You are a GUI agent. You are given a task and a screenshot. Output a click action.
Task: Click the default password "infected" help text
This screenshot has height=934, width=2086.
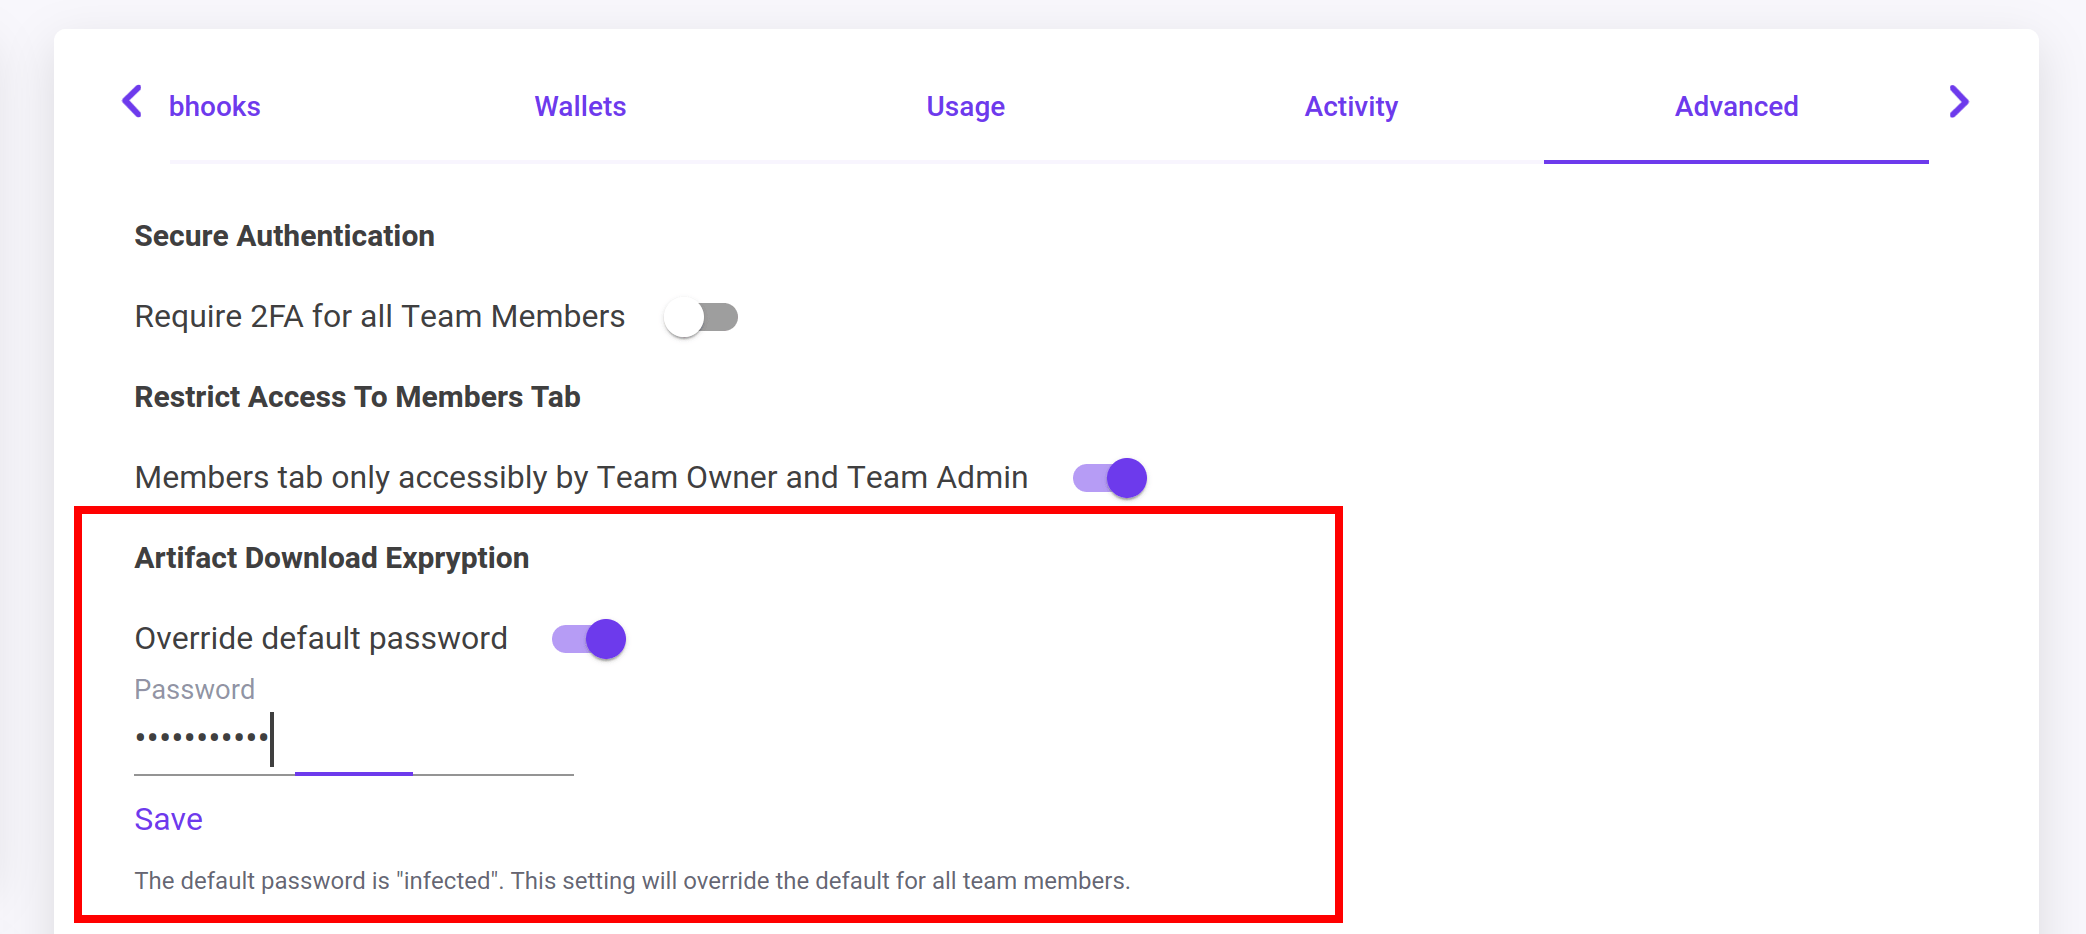click(632, 881)
